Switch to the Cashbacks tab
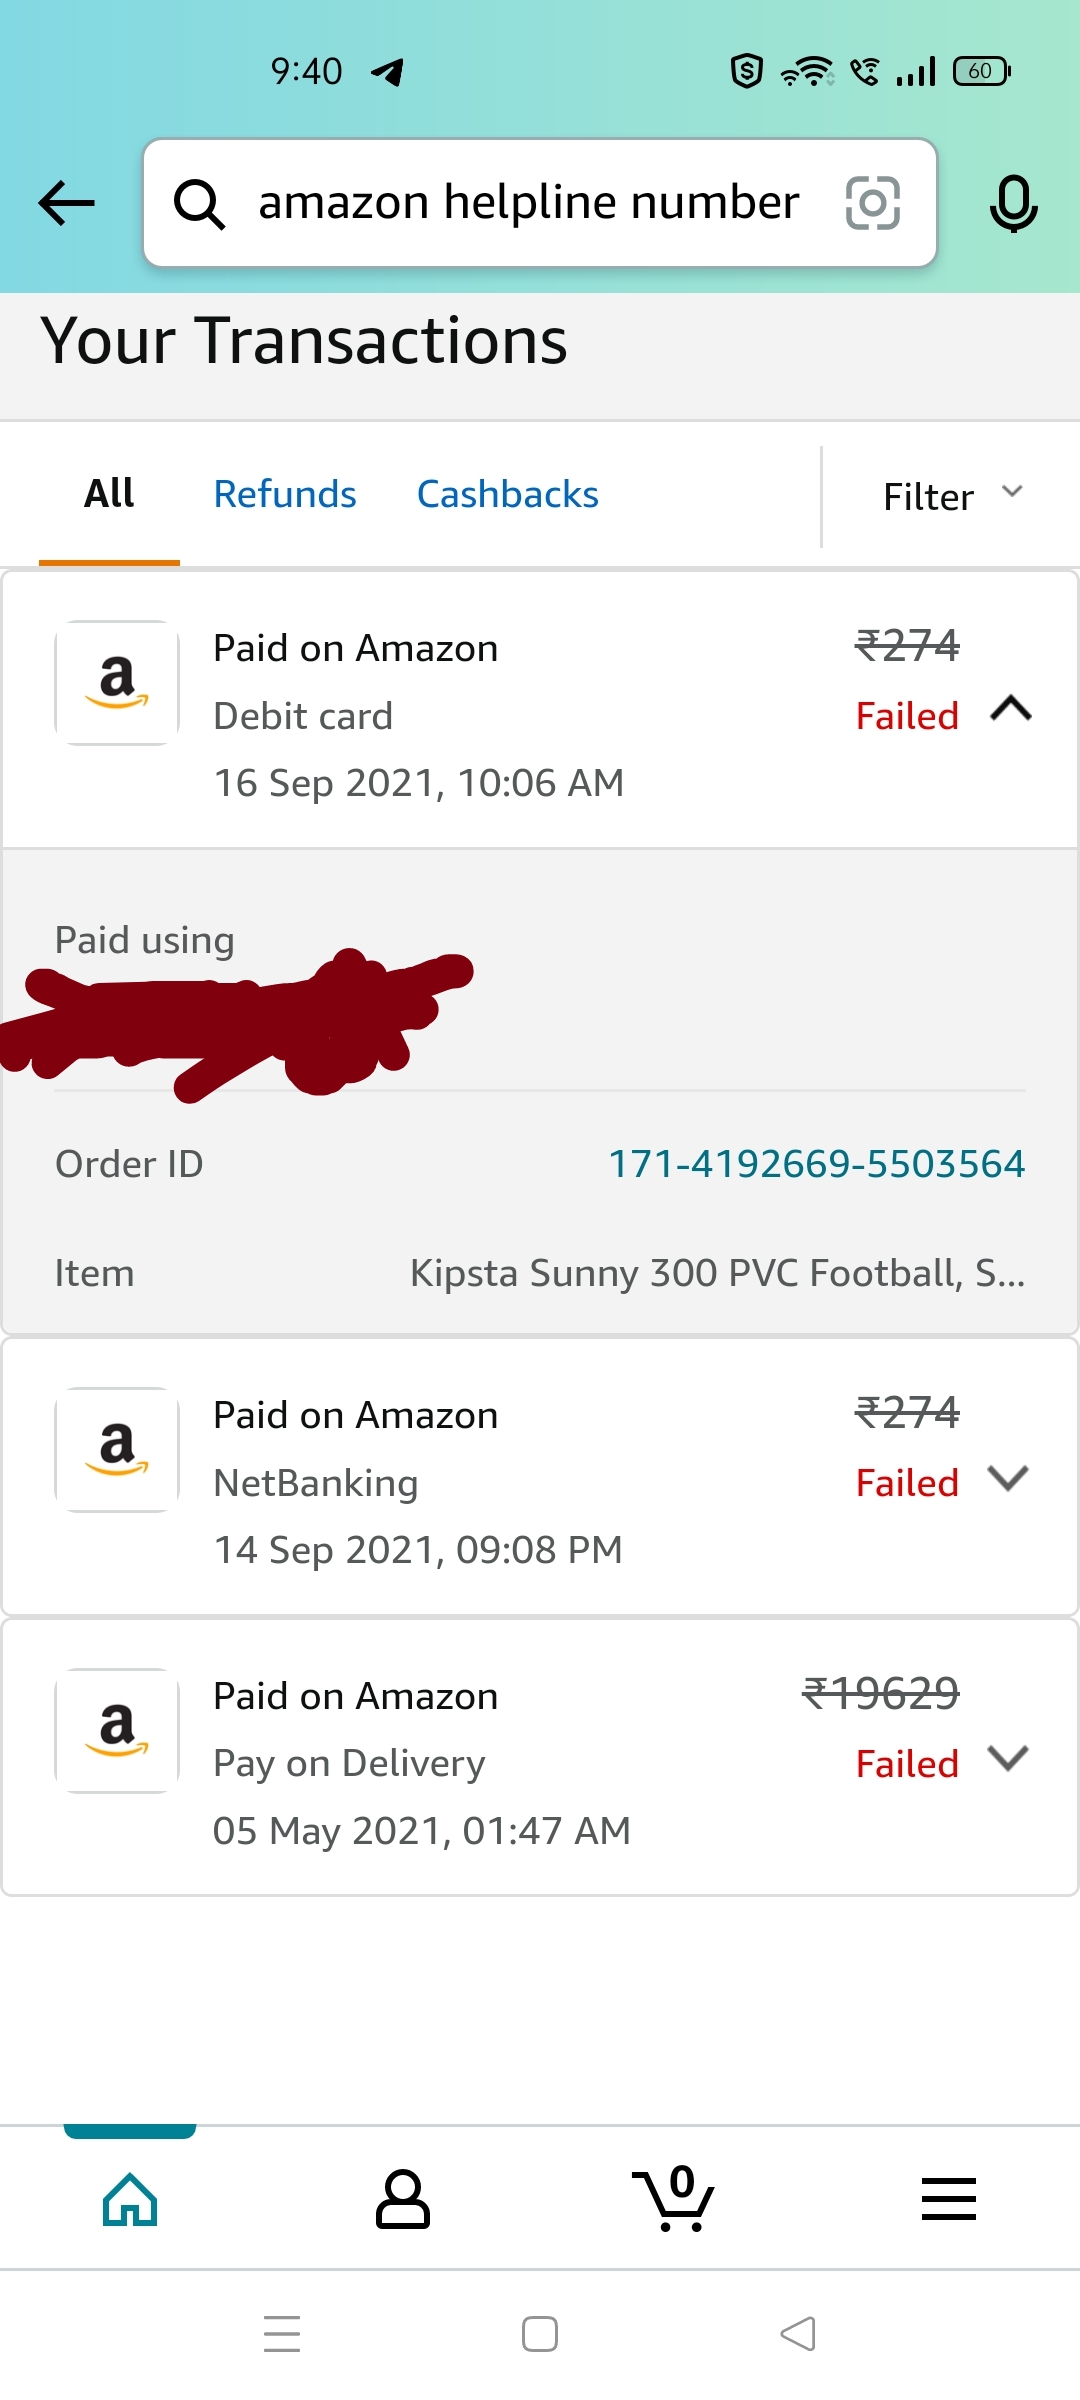 coord(507,494)
